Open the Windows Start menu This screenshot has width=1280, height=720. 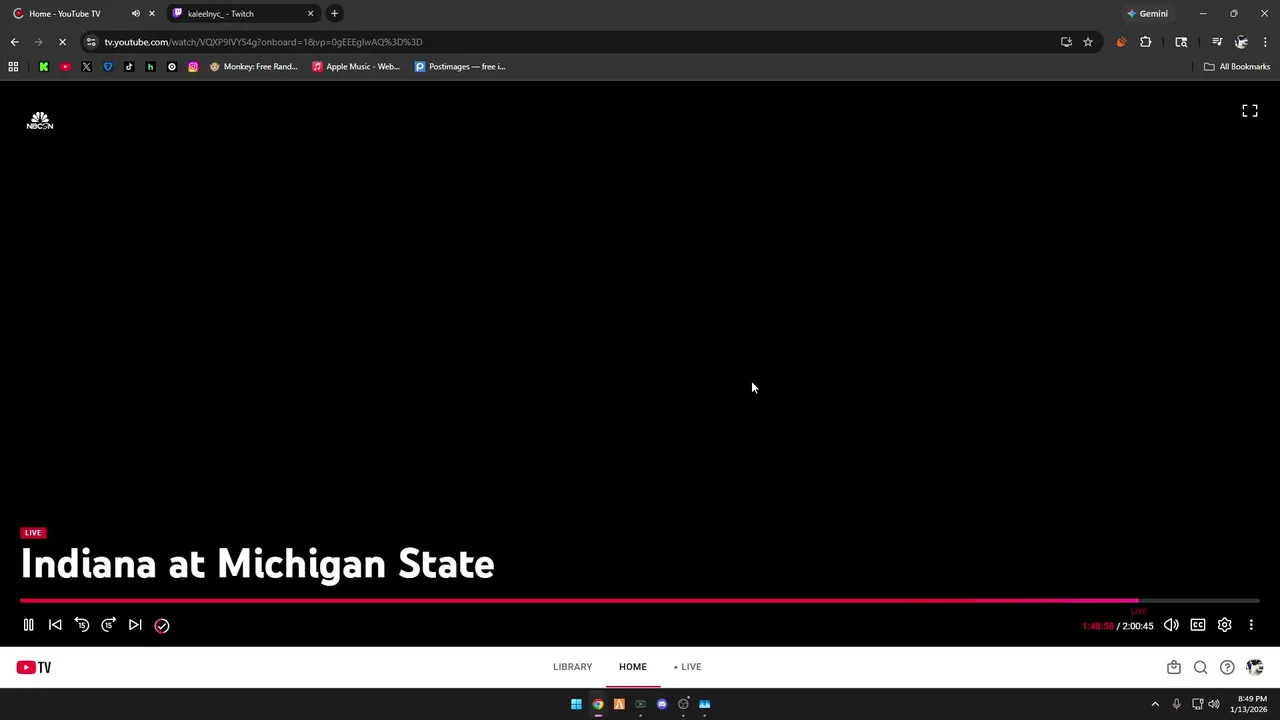[576, 704]
